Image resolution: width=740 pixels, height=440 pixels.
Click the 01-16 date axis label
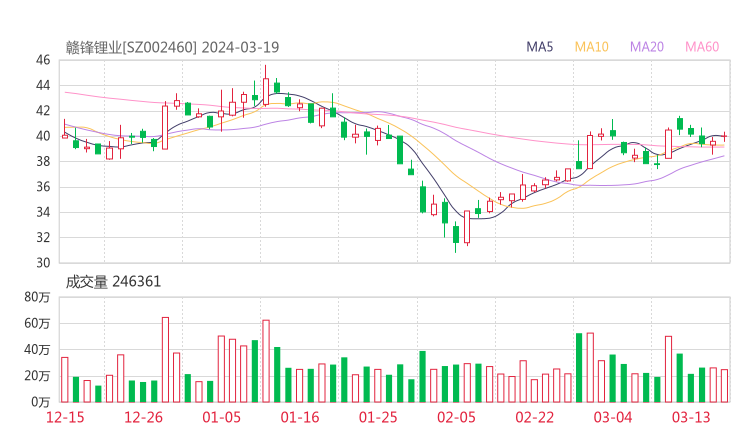[x=300, y=417]
